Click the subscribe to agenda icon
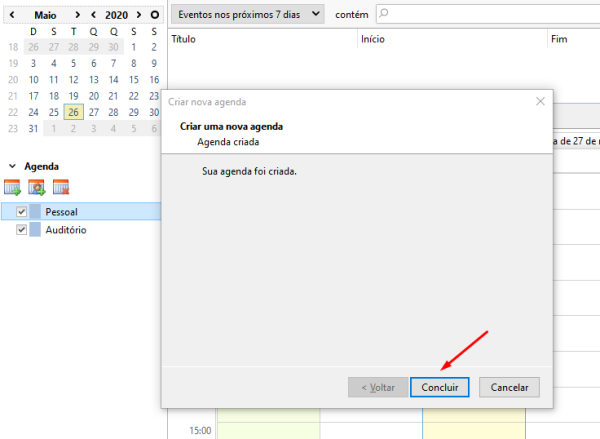 pyautogui.click(x=37, y=187)
